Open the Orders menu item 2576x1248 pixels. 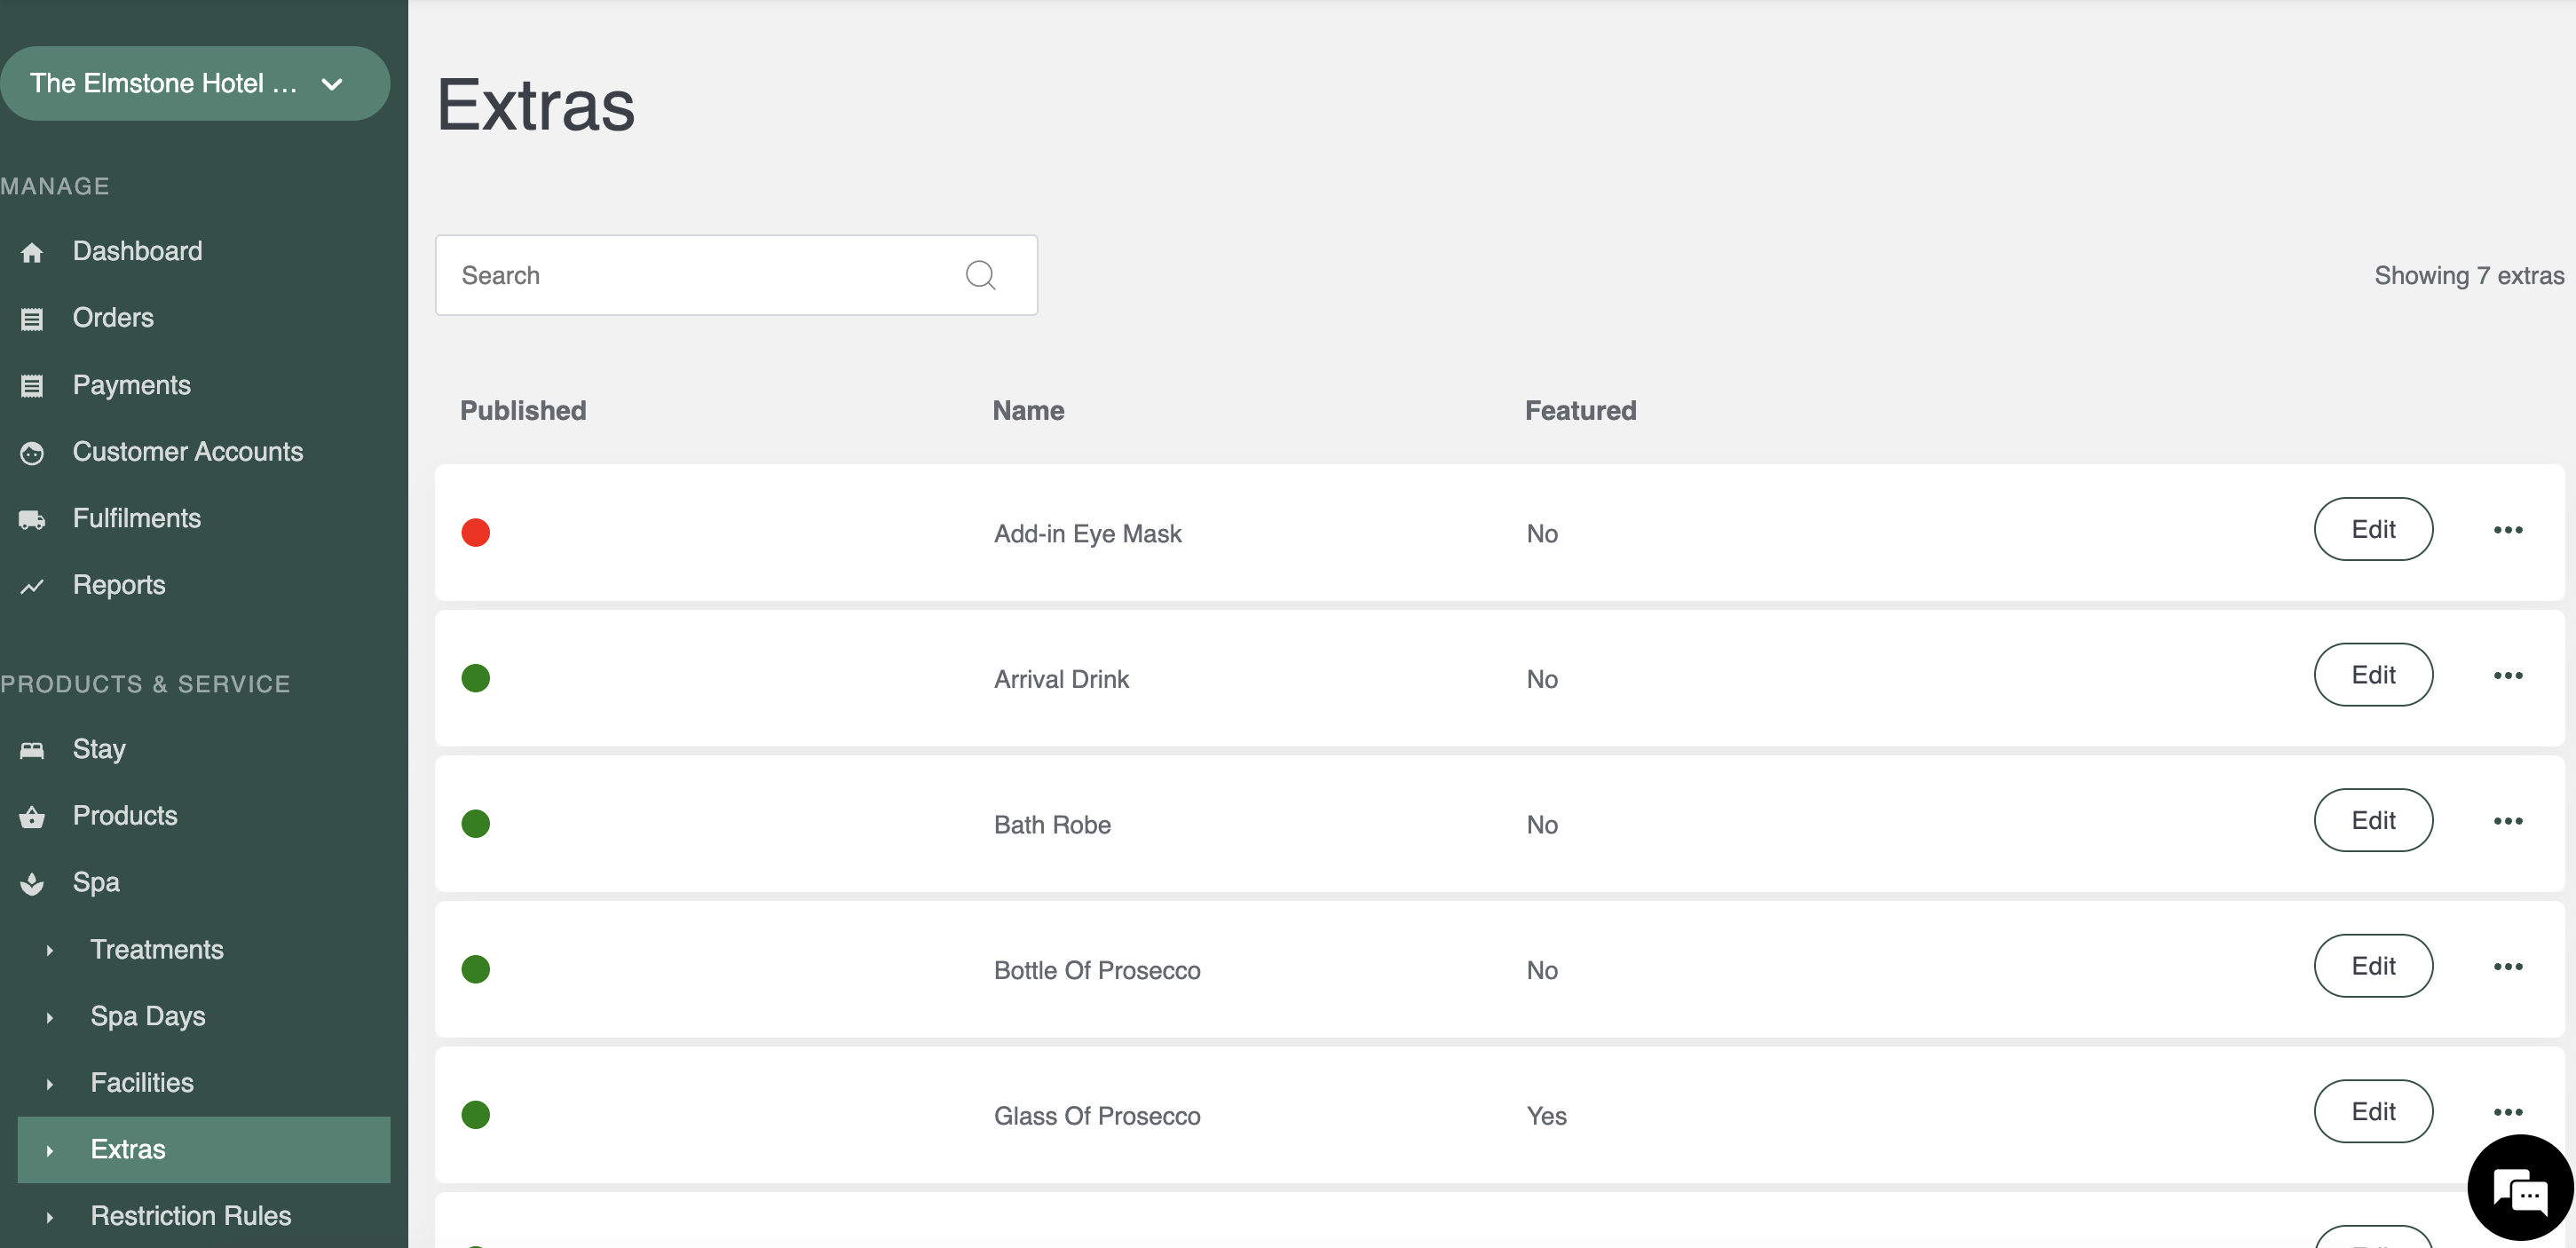(x=113, y=318)
